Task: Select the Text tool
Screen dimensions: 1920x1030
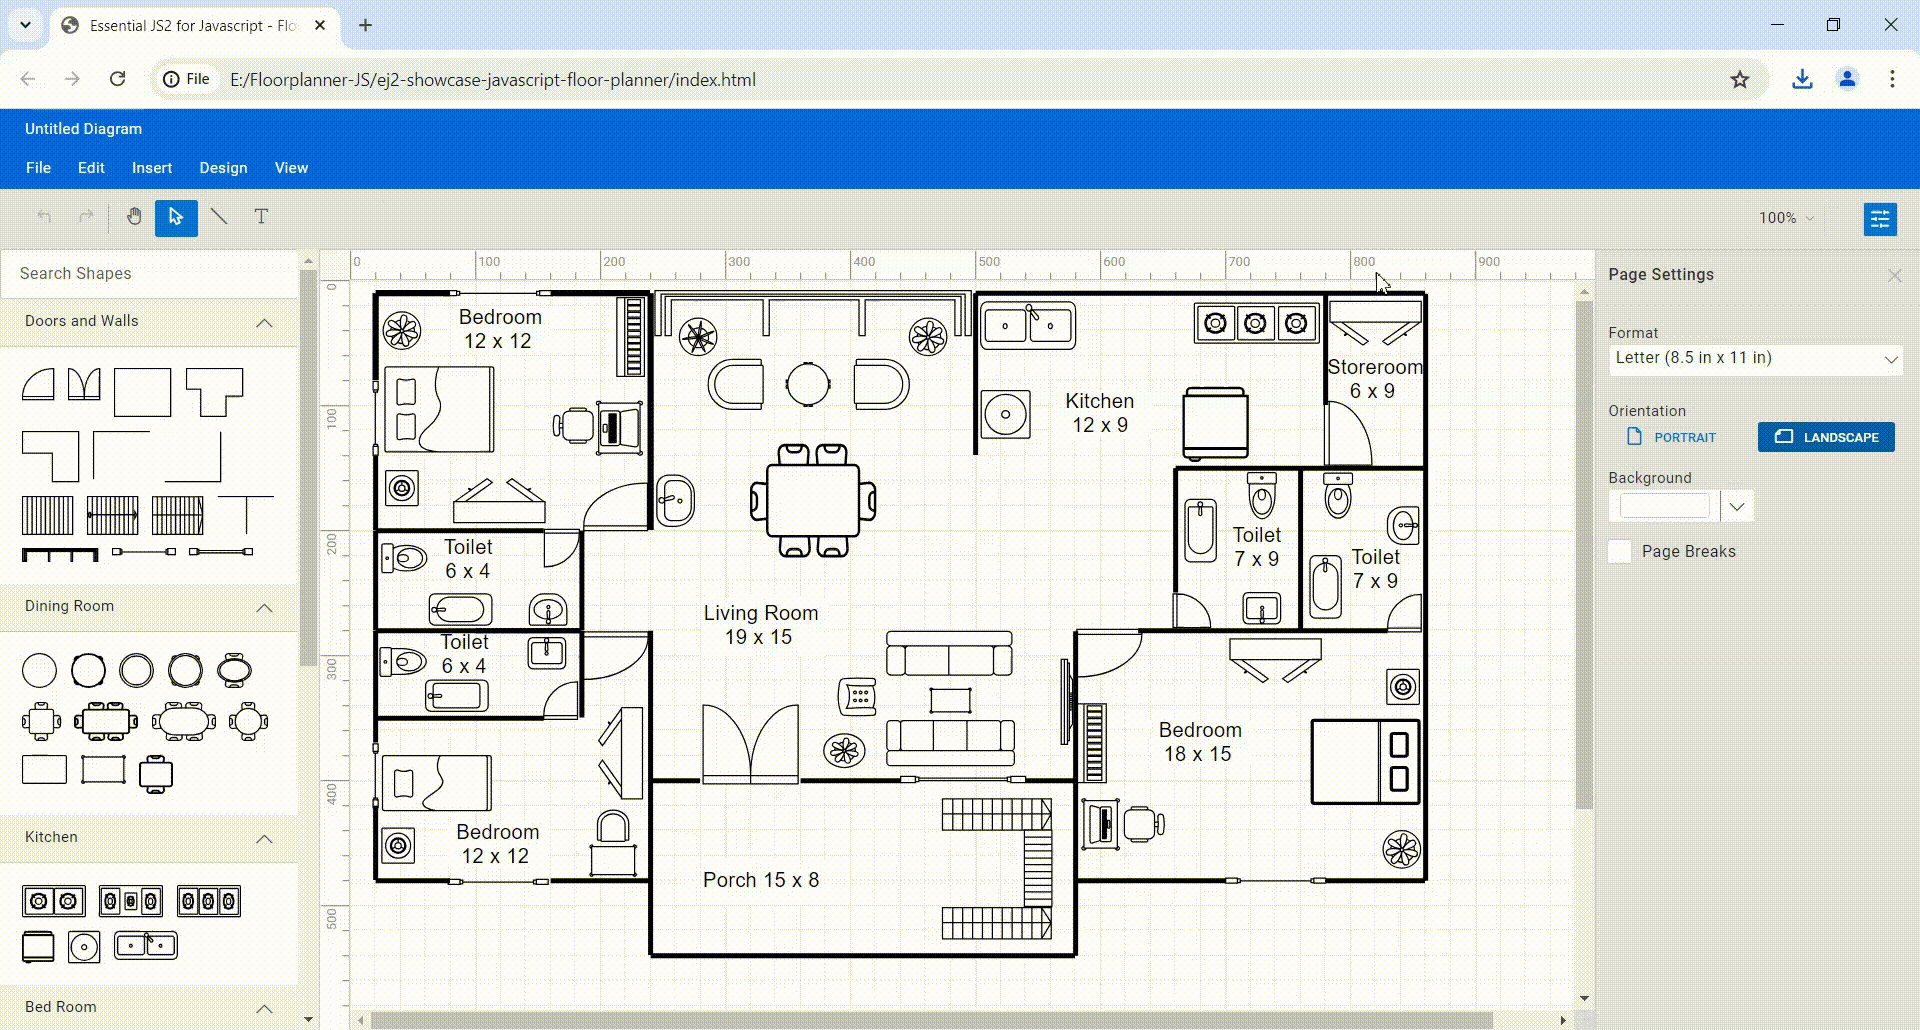Action: [261, 217]
